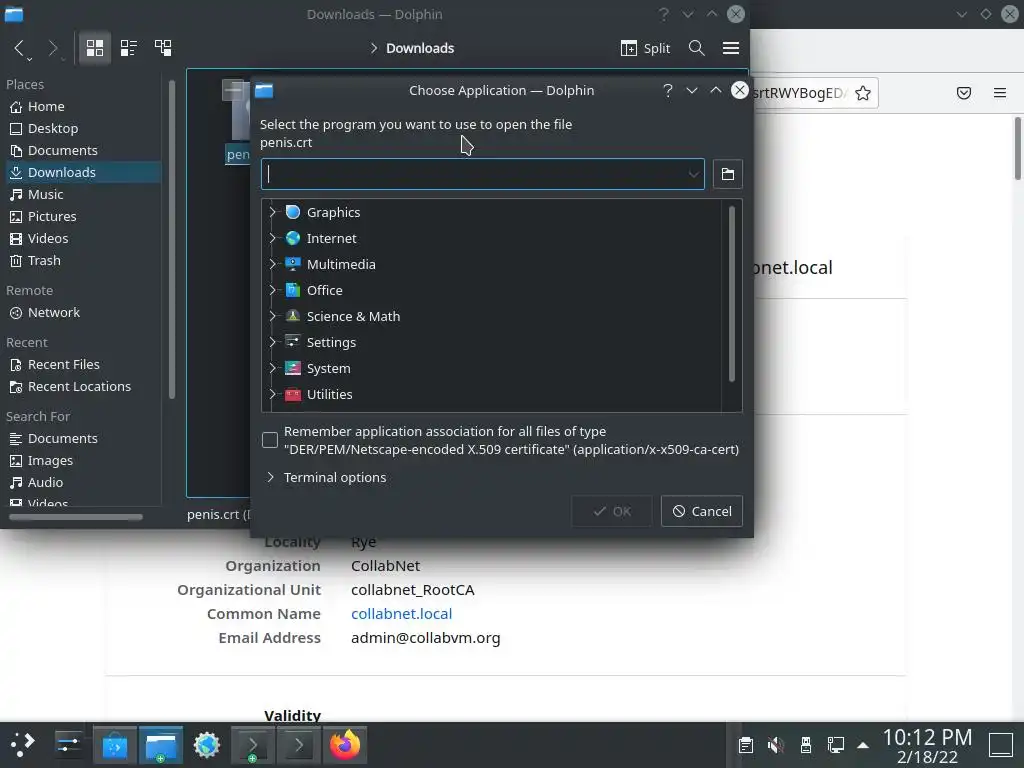Click the Cancel button
Image resolution: width=1024 pixels, height=768 pixels.
[702, 511]
